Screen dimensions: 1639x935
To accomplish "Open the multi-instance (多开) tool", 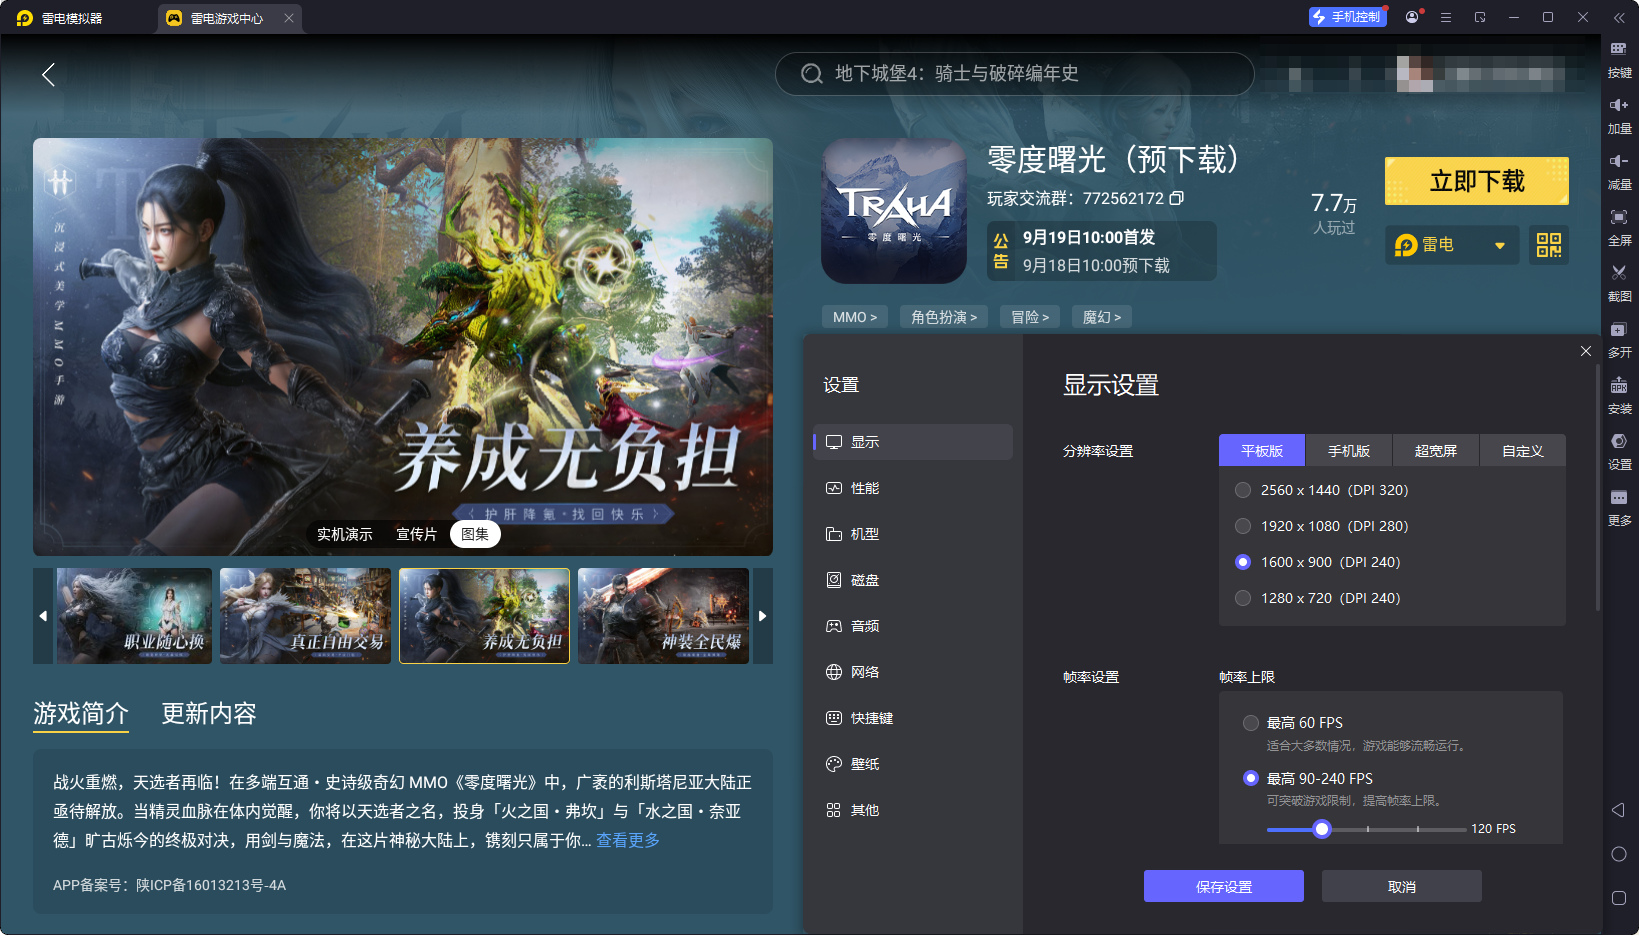I will 1618,330.
